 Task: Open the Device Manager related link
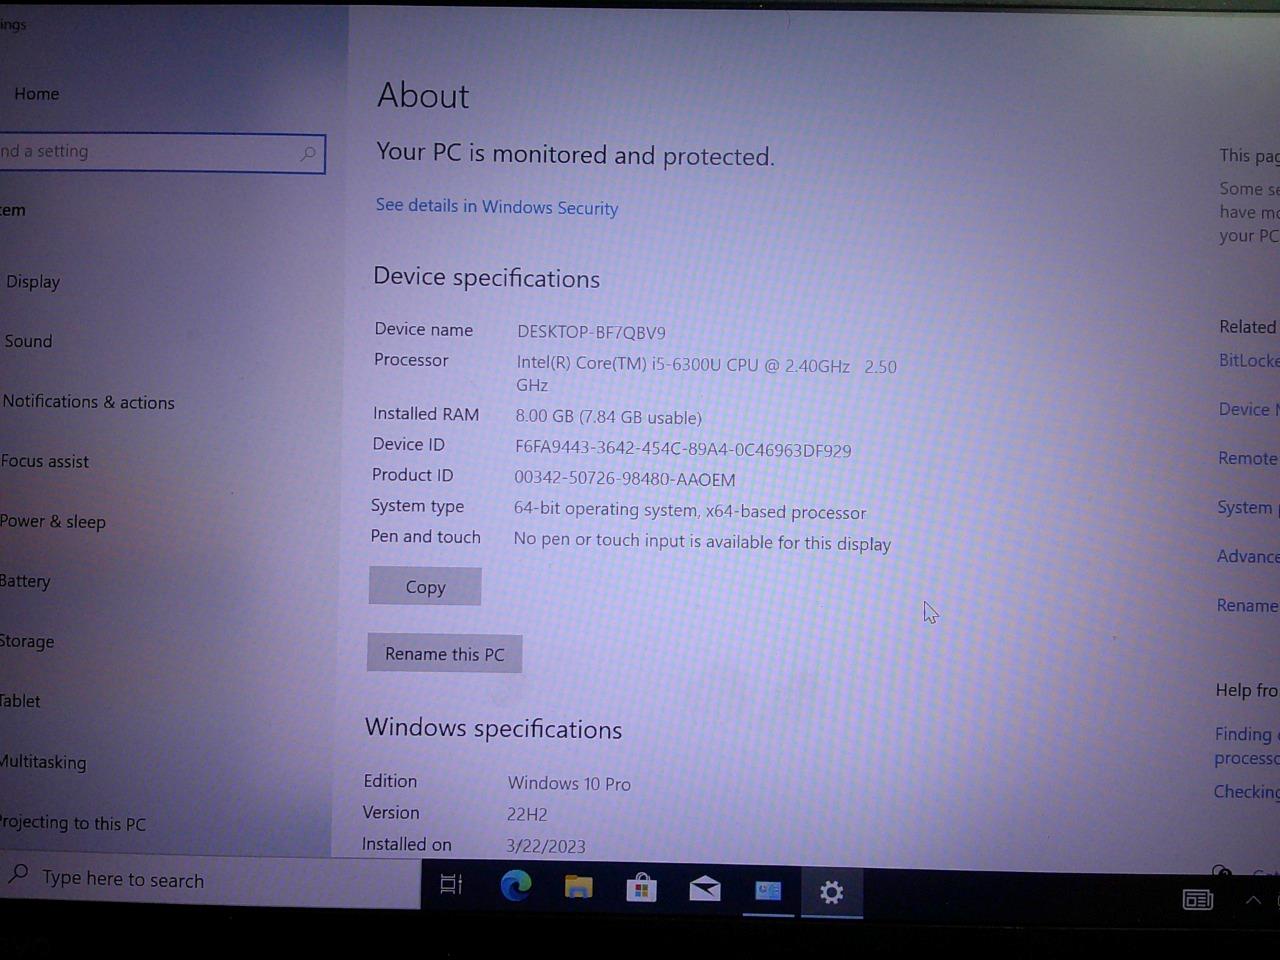coord(1248,409)
